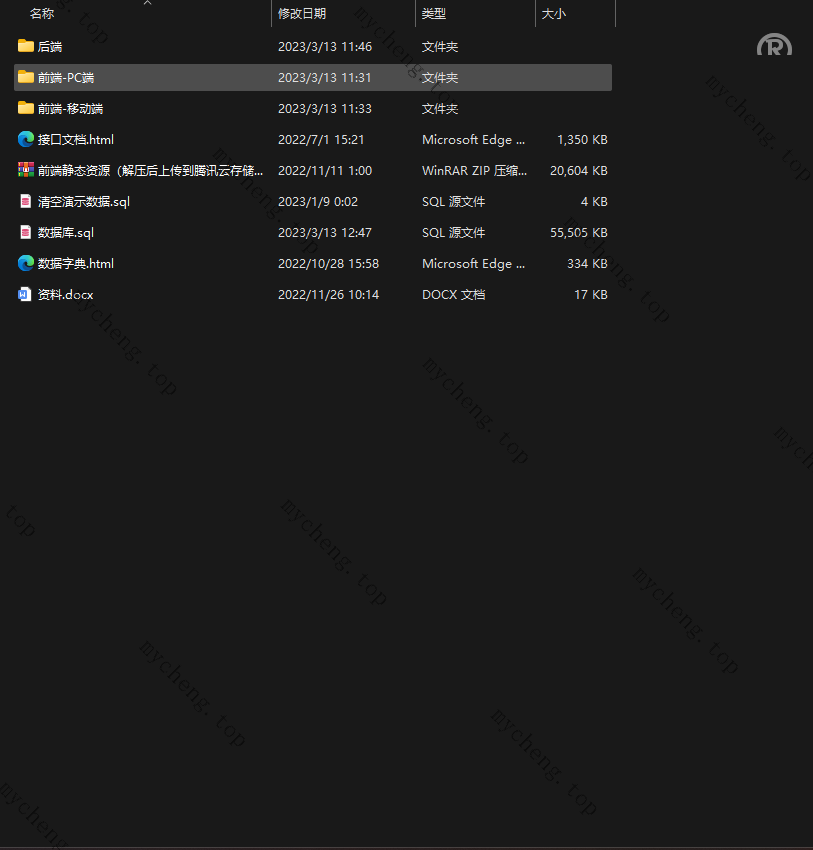The width and height of the screenshot is (813, 850).
Task: Click the SQL file icon for 数据库.sql
Action: pyautogui.click(x=26, y=232)
